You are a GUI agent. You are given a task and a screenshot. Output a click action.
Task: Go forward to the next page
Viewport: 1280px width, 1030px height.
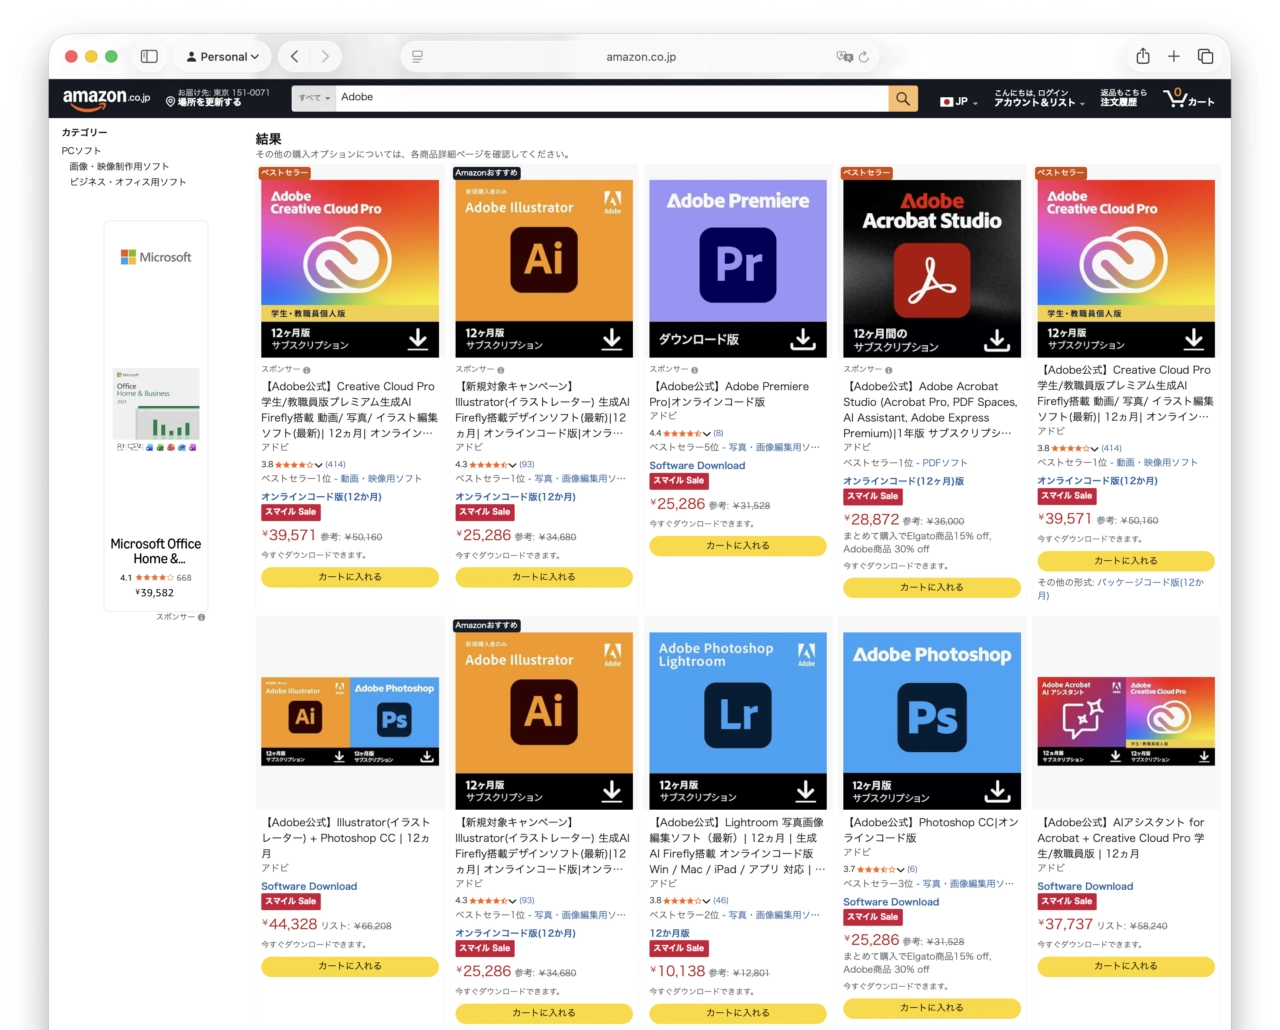coord(325,57)
